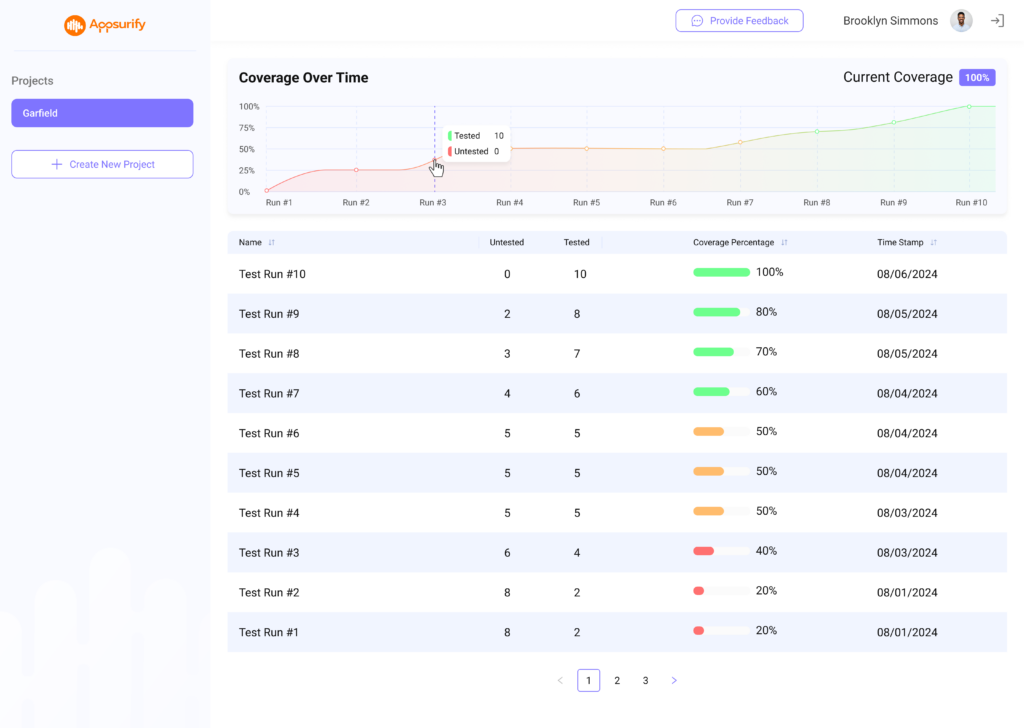Open the Test Run #2 row name

tap(269, 593)
